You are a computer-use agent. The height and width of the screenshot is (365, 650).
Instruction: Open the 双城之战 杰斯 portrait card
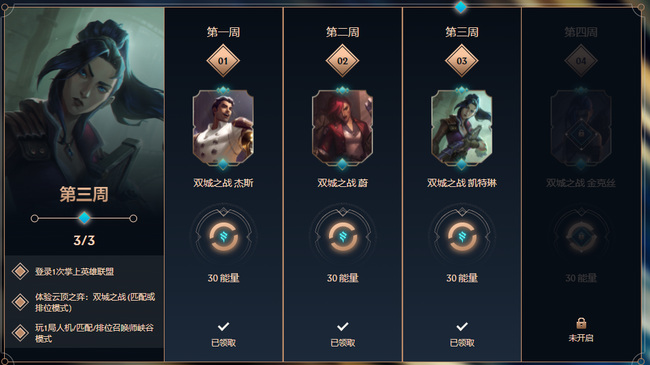click(223, 128)
